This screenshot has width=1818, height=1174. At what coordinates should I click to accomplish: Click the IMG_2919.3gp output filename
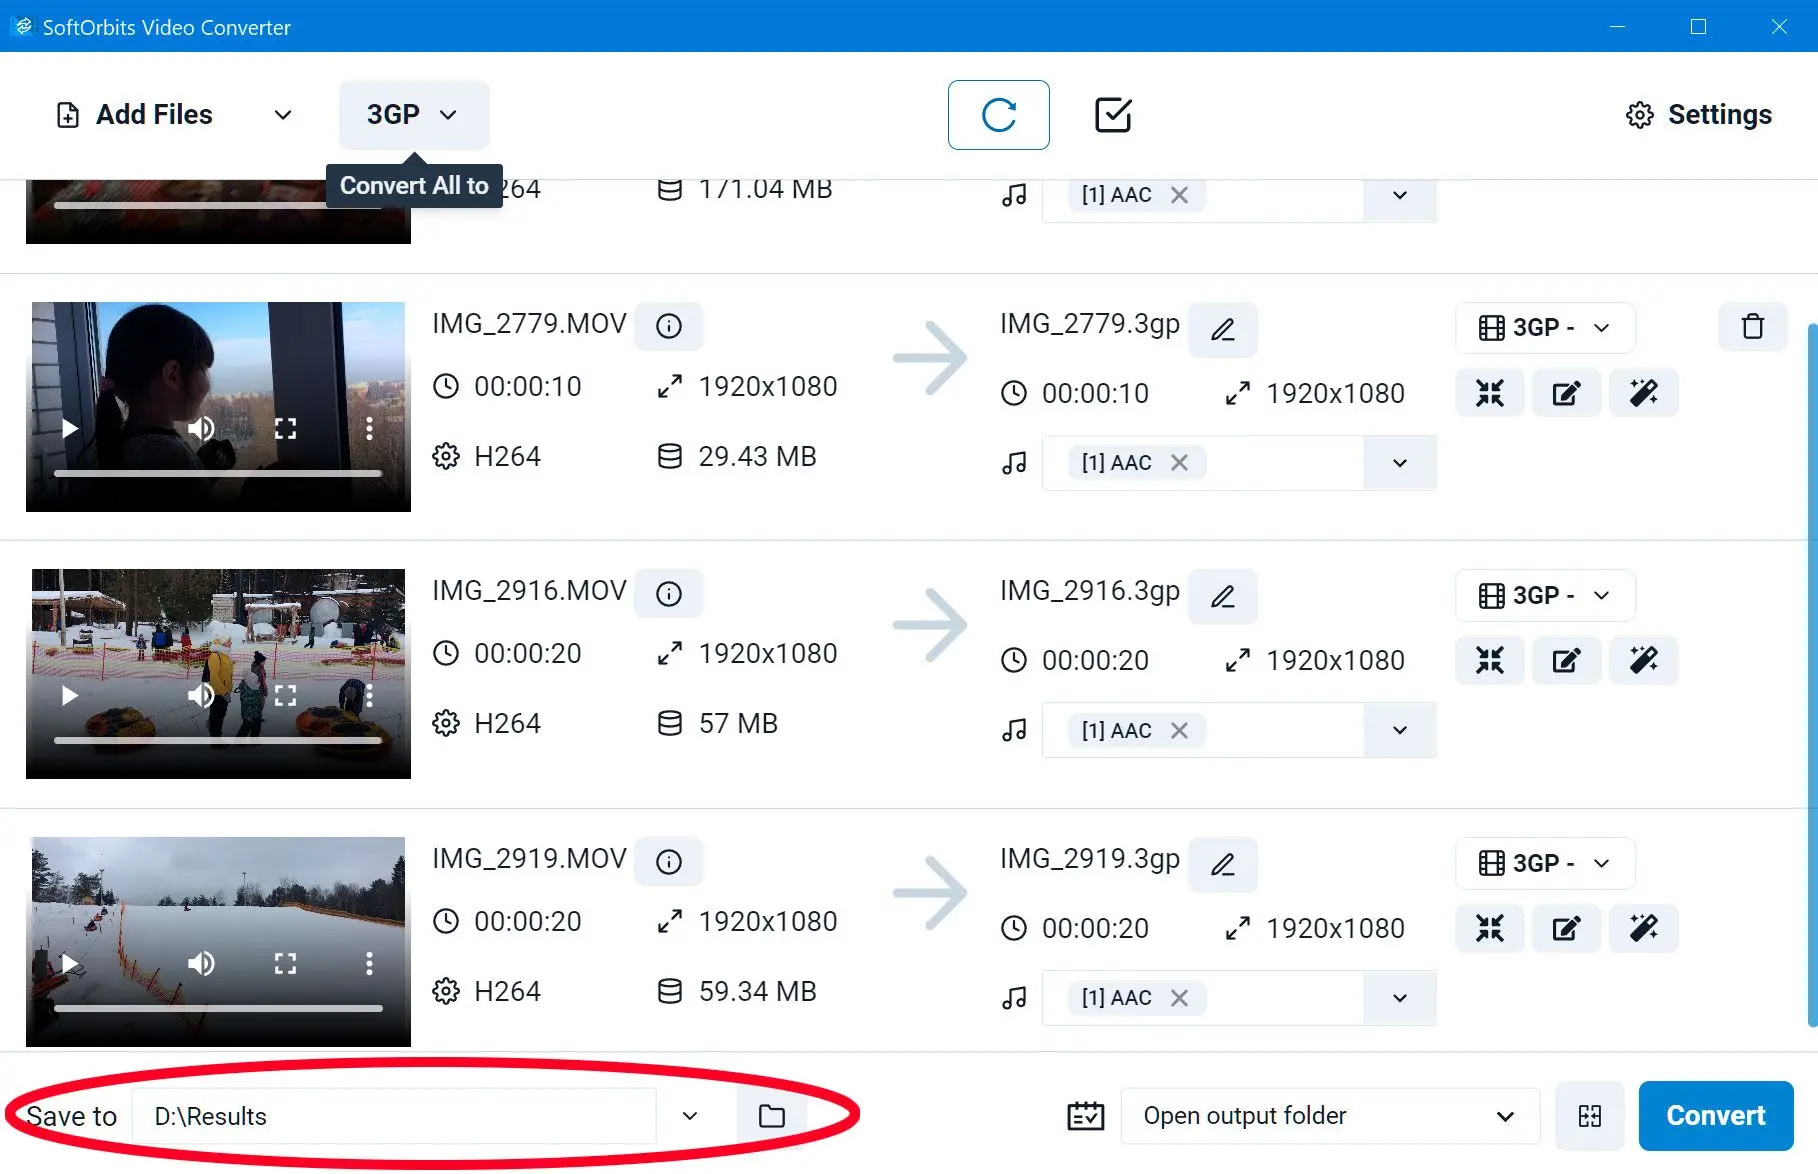click(1090, 859)
